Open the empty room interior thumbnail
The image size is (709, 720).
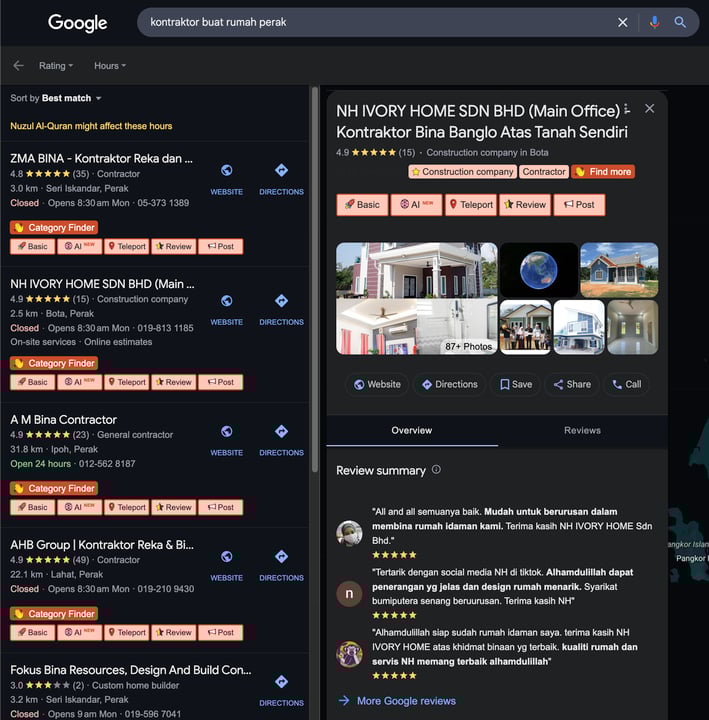632,327
